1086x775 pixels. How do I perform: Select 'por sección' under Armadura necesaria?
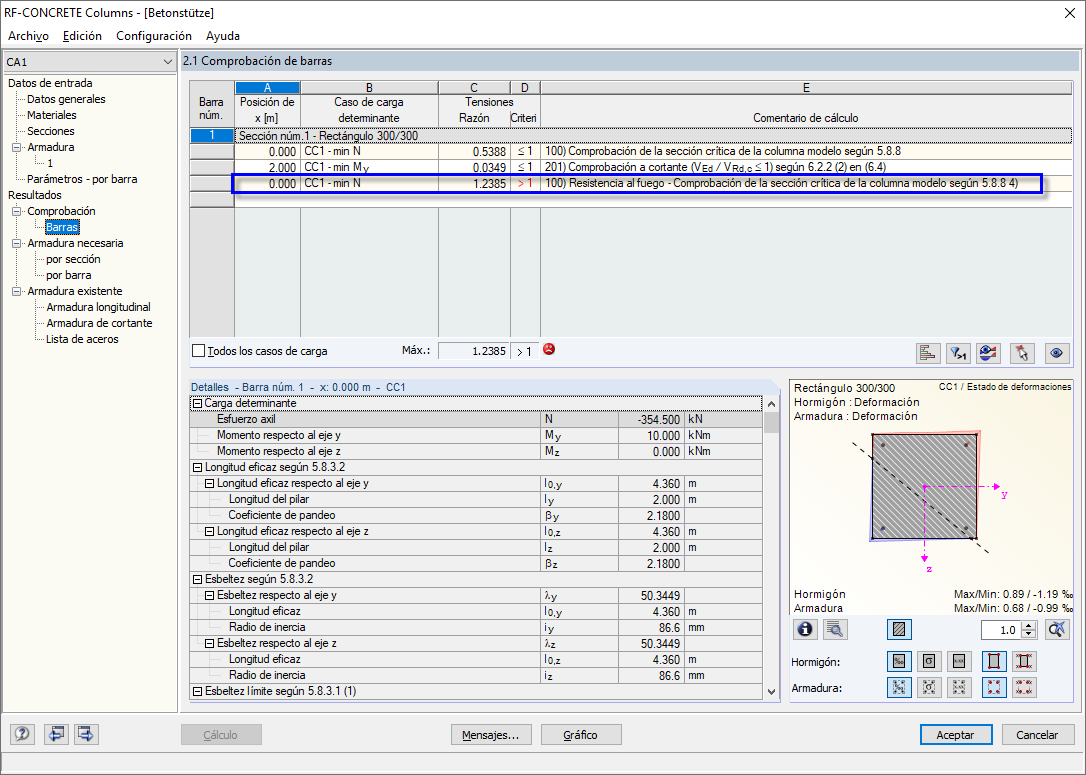point(73,259)
